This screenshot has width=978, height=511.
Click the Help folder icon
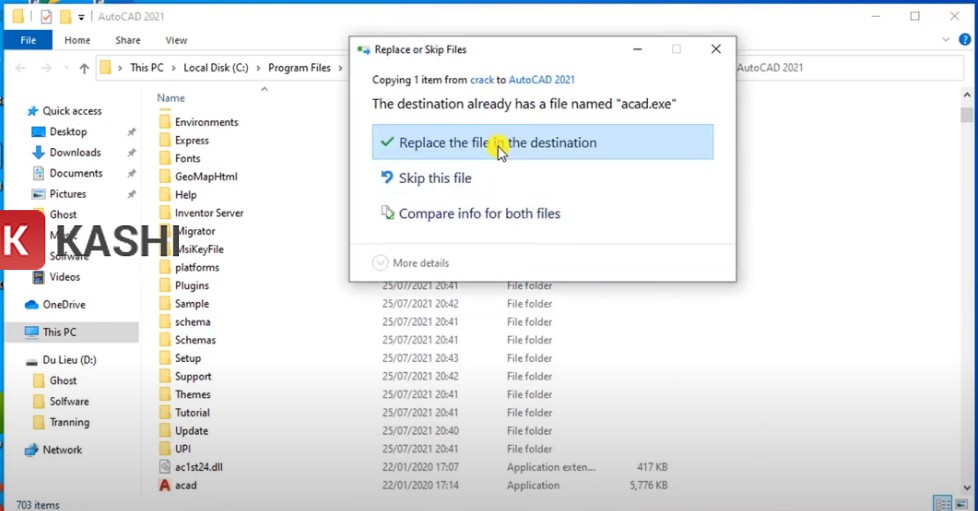(x=165, y=194)
